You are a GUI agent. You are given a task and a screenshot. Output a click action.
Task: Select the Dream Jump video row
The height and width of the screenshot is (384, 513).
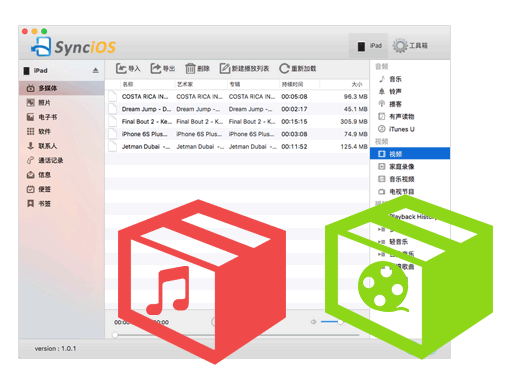tap(237, 109)
